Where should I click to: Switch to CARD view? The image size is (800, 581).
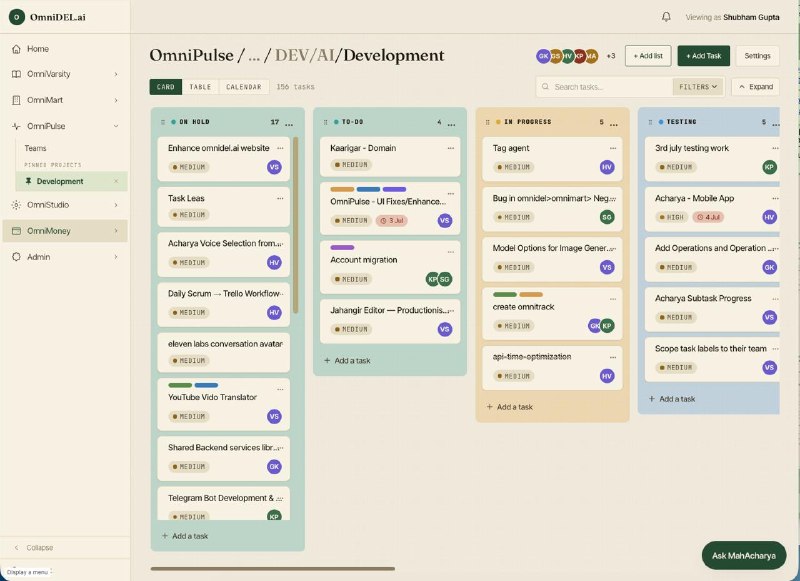[x=165, y=87]
